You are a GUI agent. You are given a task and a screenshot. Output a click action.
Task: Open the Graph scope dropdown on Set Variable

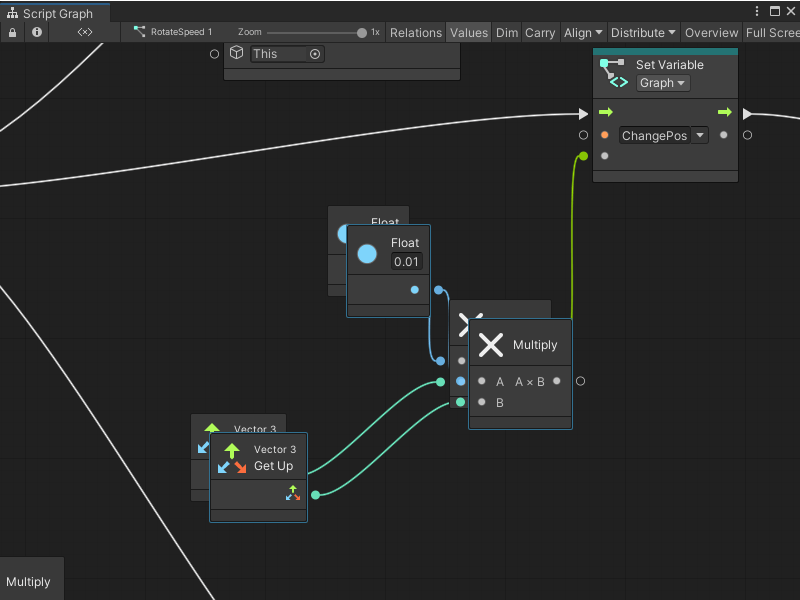(662, 83)
